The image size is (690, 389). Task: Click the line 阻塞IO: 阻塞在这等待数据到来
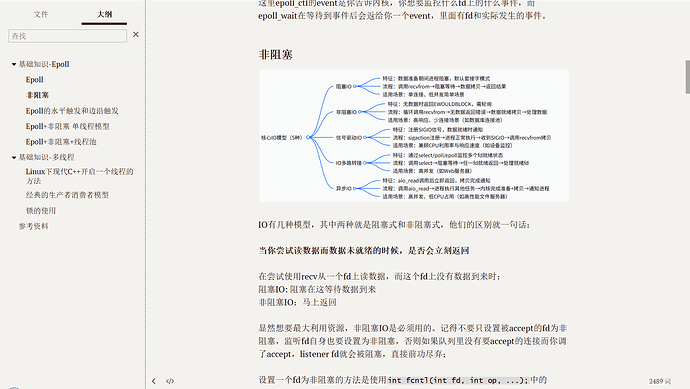coord(317,290)
